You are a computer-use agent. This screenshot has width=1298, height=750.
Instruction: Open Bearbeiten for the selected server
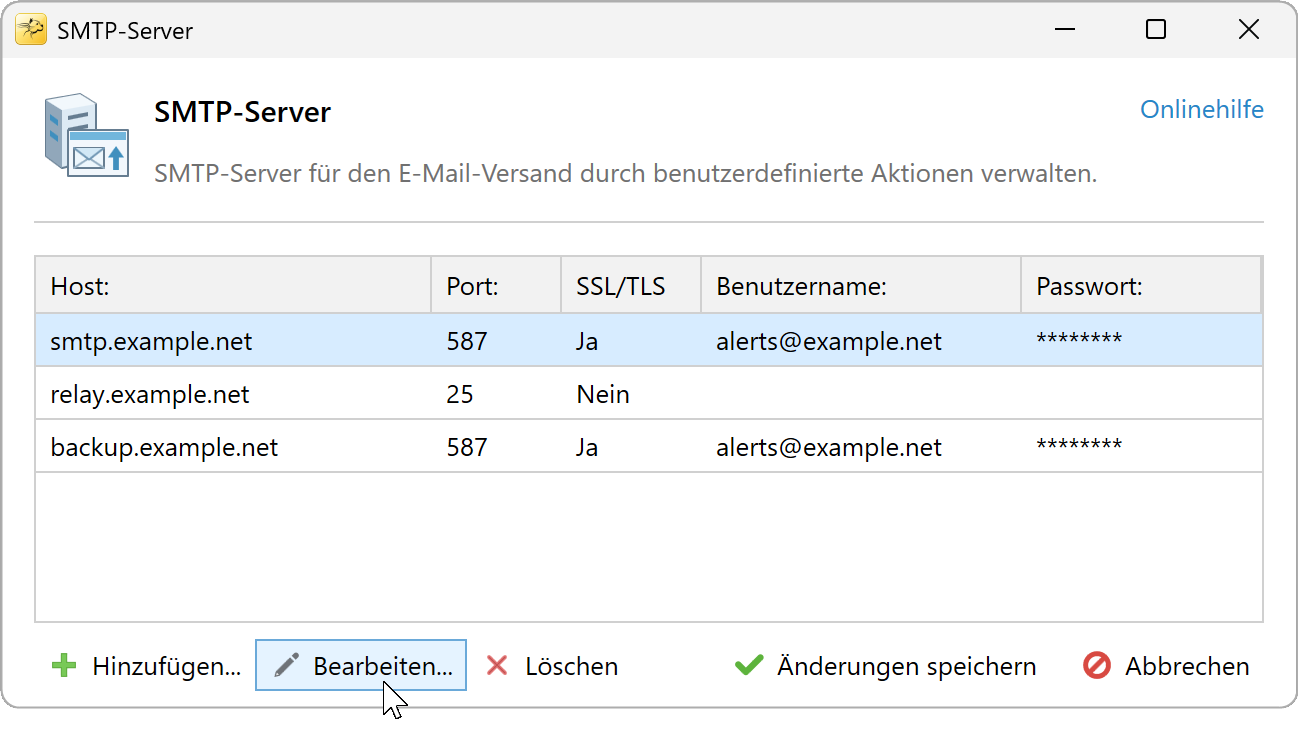361,666
